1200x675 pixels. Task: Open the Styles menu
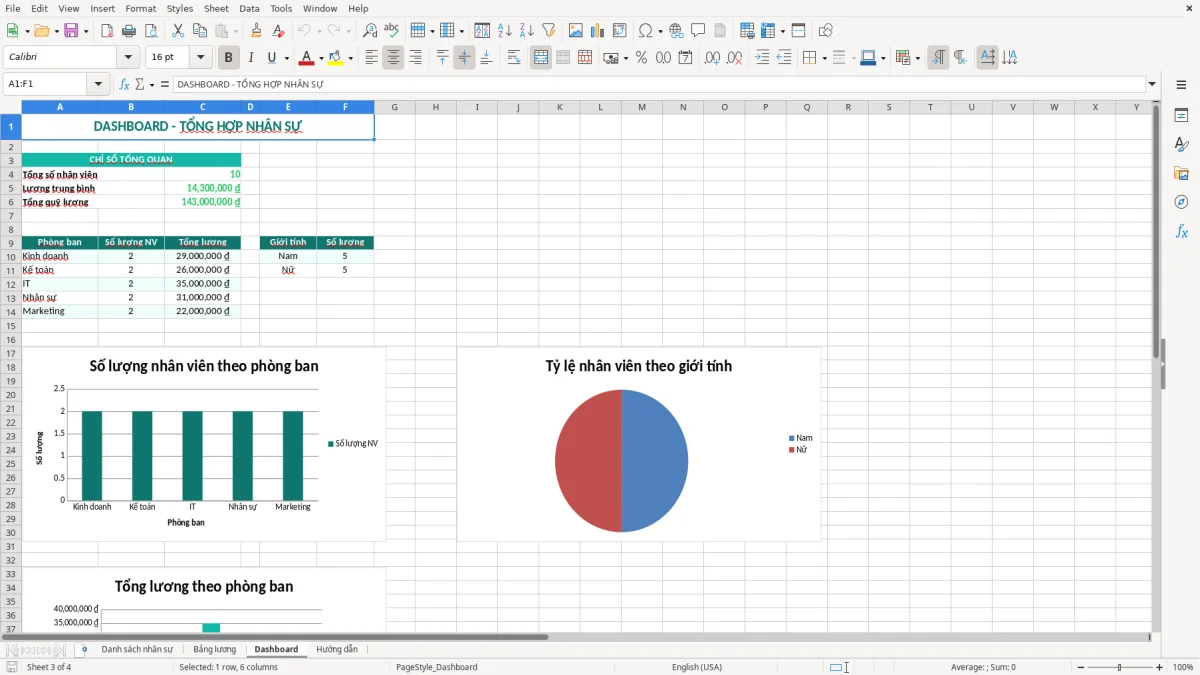(x=180, y=8)
